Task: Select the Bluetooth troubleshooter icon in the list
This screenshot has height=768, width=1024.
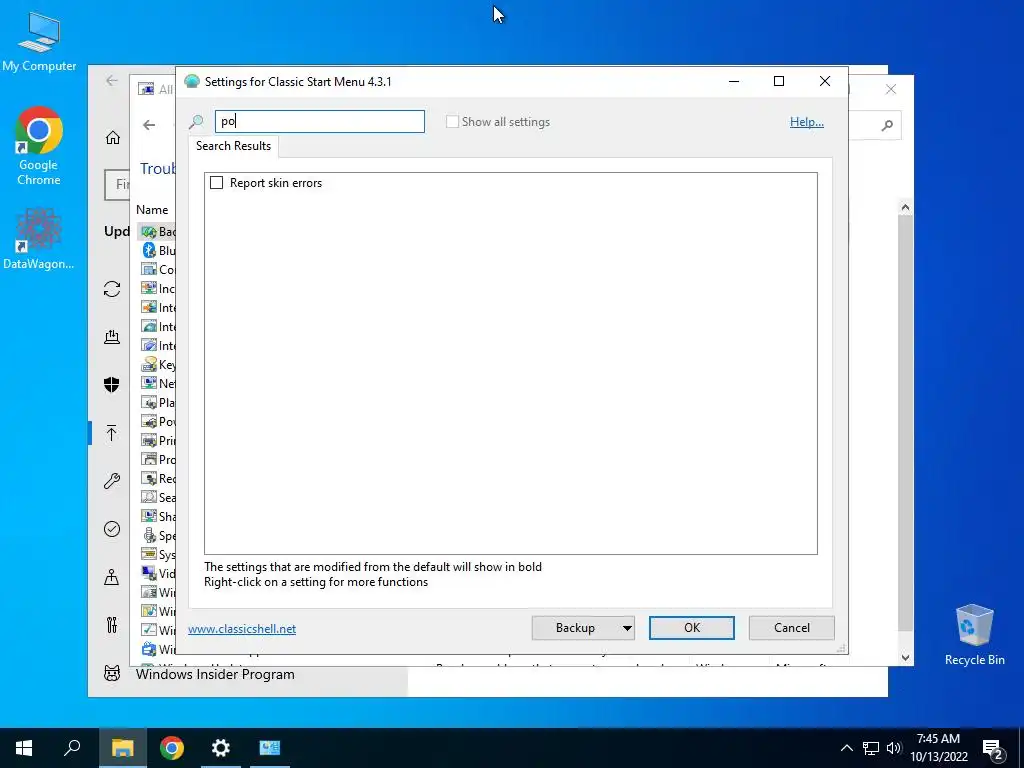Action: 149,250
